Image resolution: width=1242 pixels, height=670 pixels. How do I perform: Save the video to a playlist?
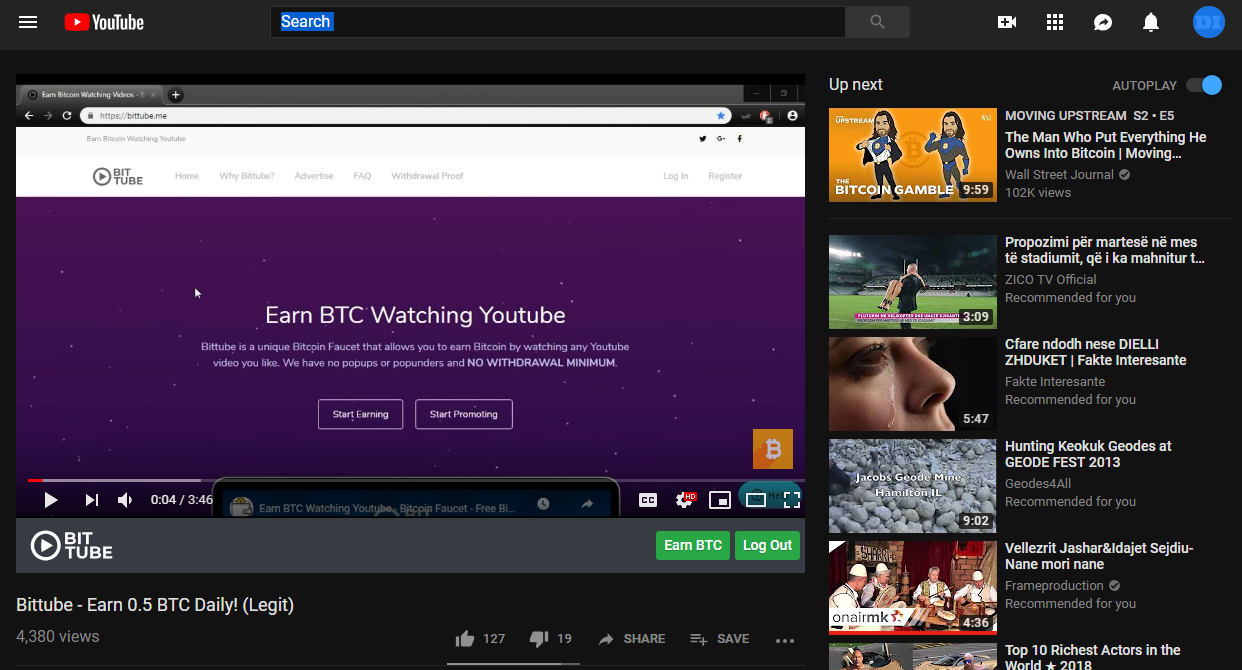coord(719,639)
